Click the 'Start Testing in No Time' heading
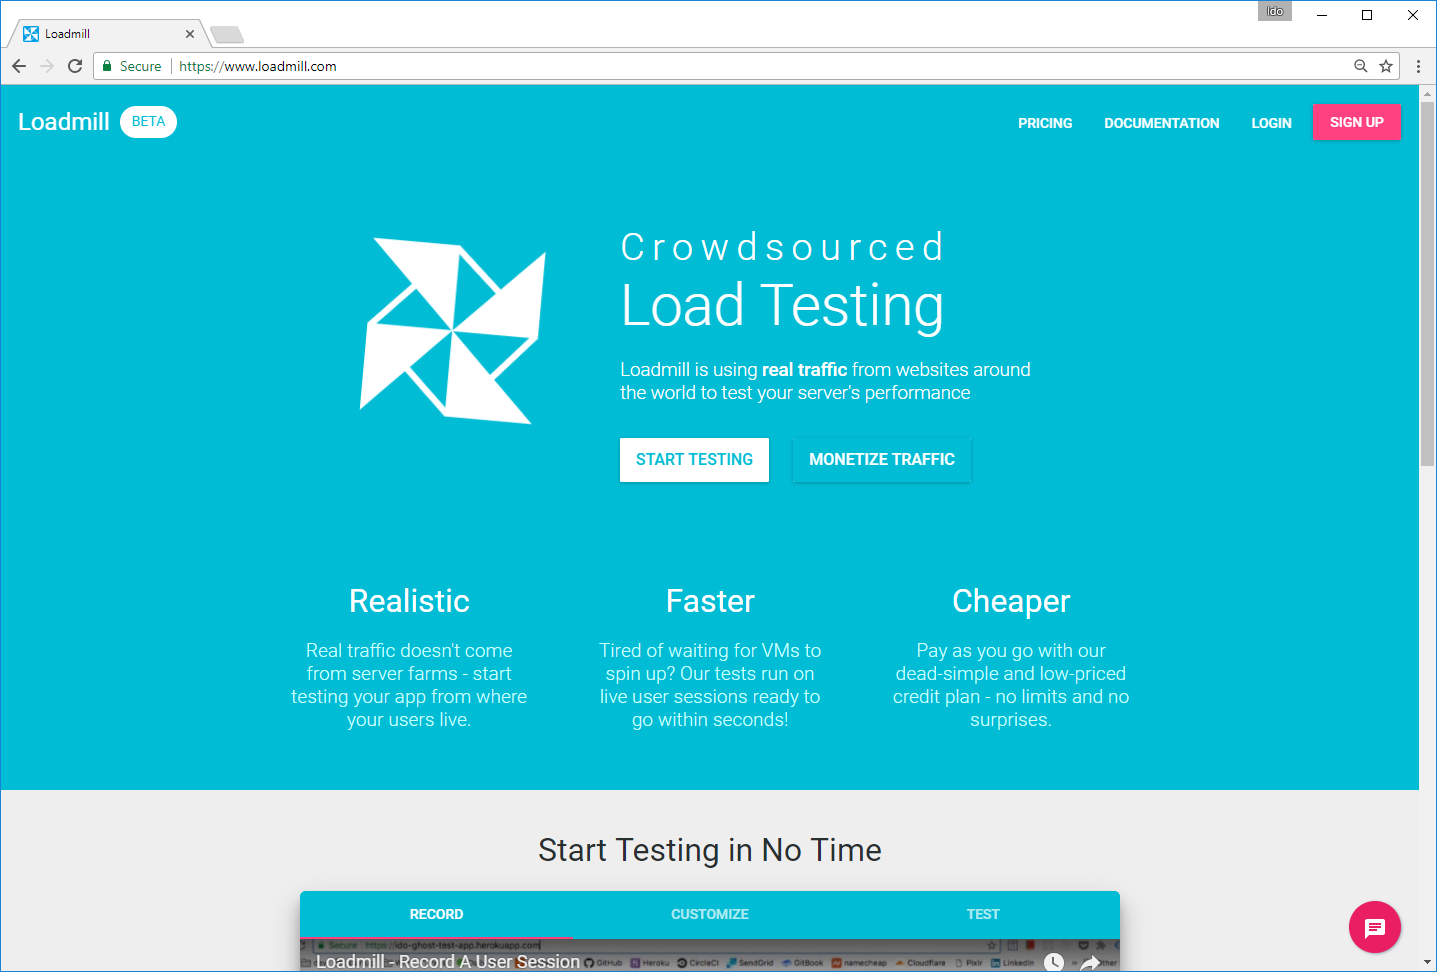This screenshot has width=1437, height=972. pyautogui.click(x=710, y=850)
